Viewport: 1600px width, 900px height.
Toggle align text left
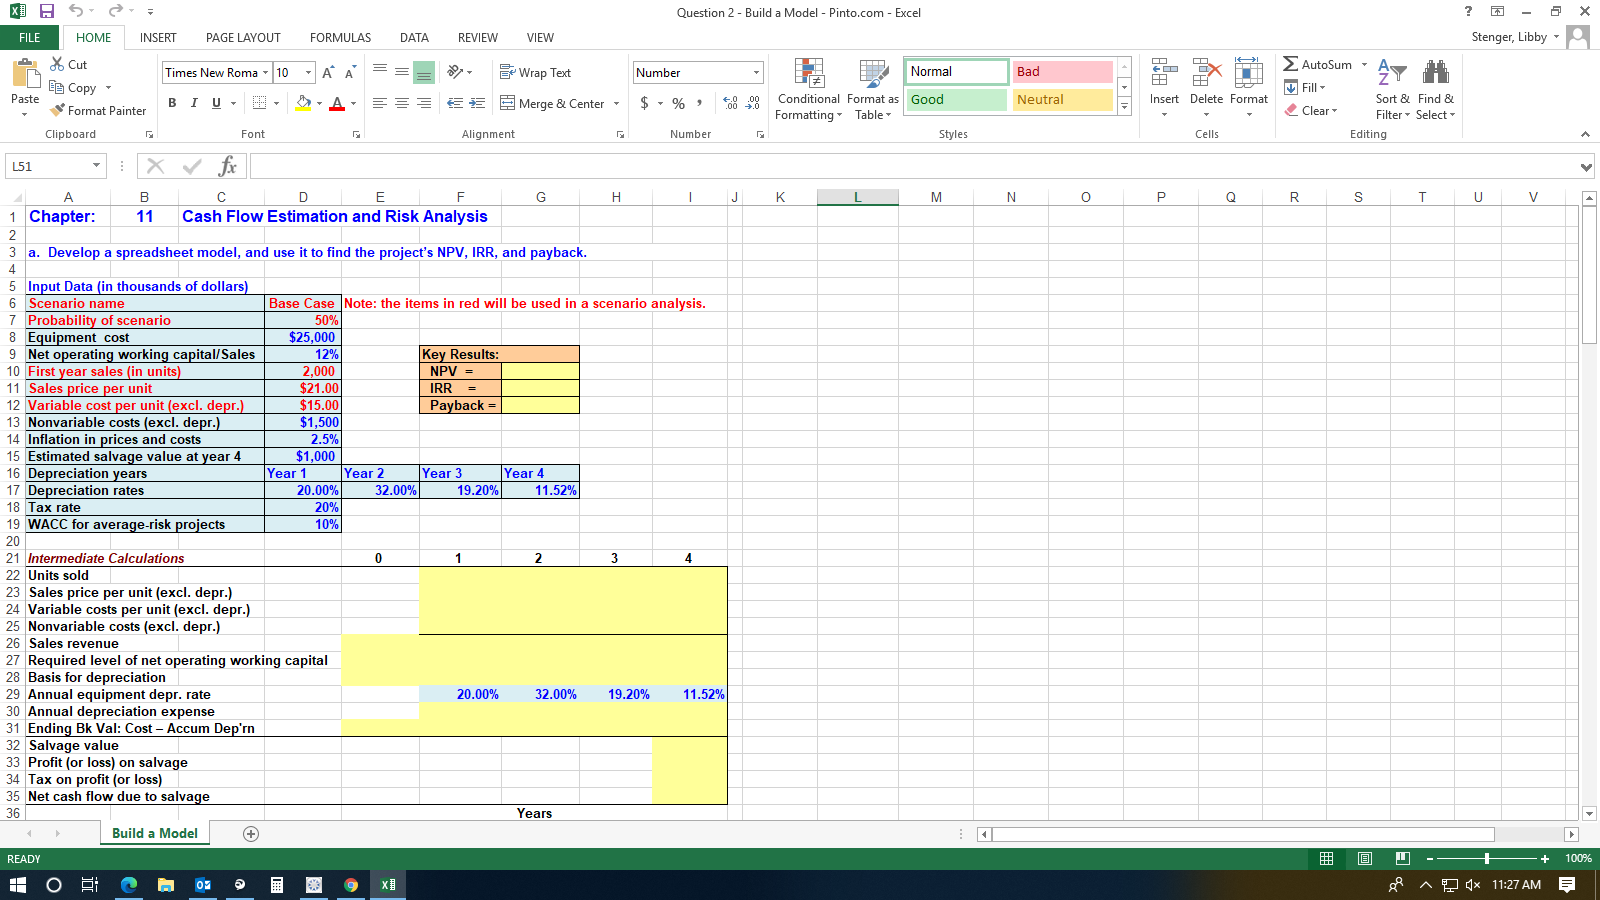380,103
